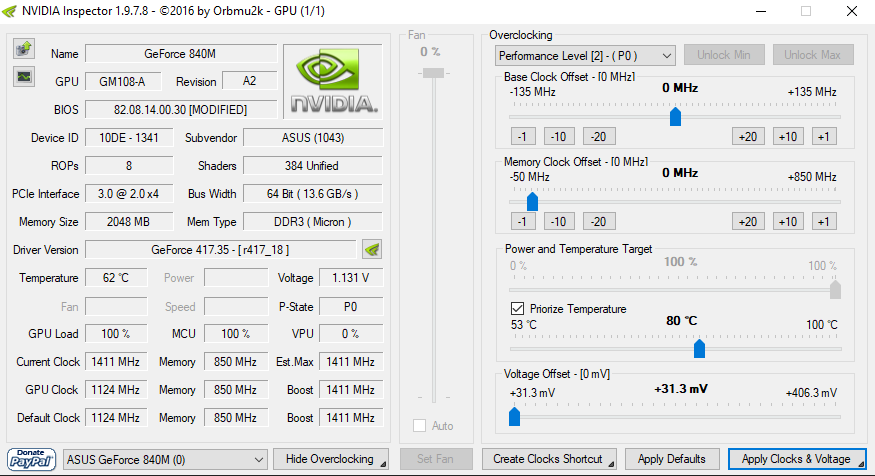Click Memory Clock Offset +1 button
The width and height of the screenshot is (875, 476).
(824, 222)
